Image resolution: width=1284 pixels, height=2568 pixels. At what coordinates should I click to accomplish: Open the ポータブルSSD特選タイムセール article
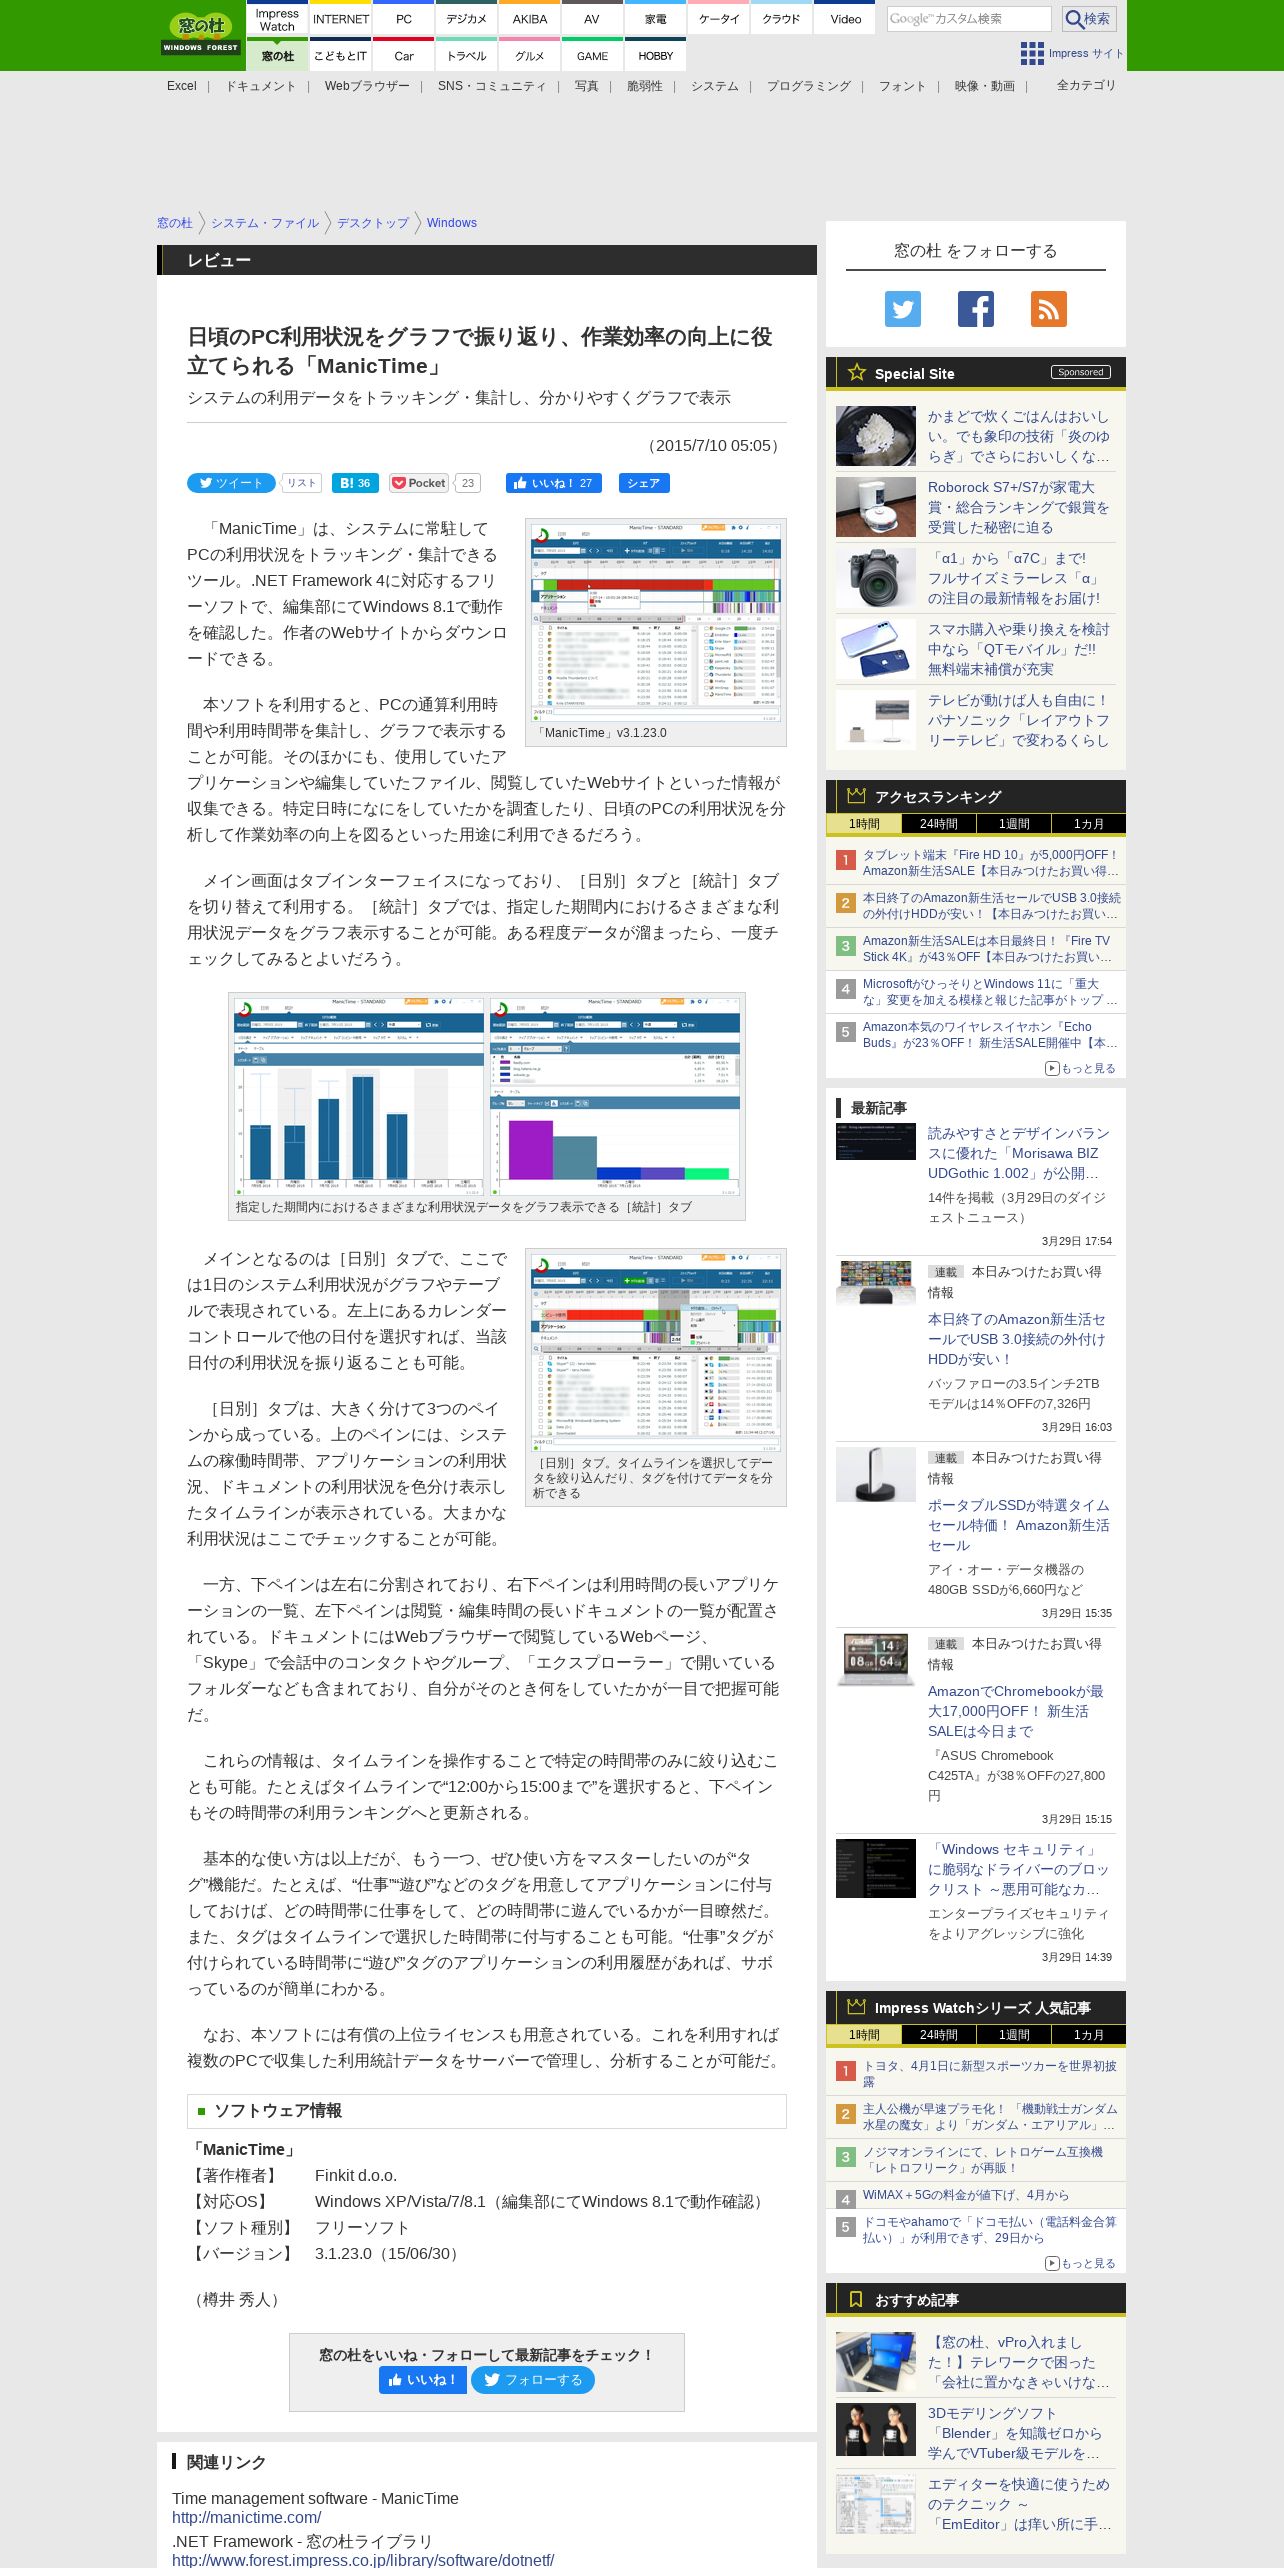pos(1018,1525)
